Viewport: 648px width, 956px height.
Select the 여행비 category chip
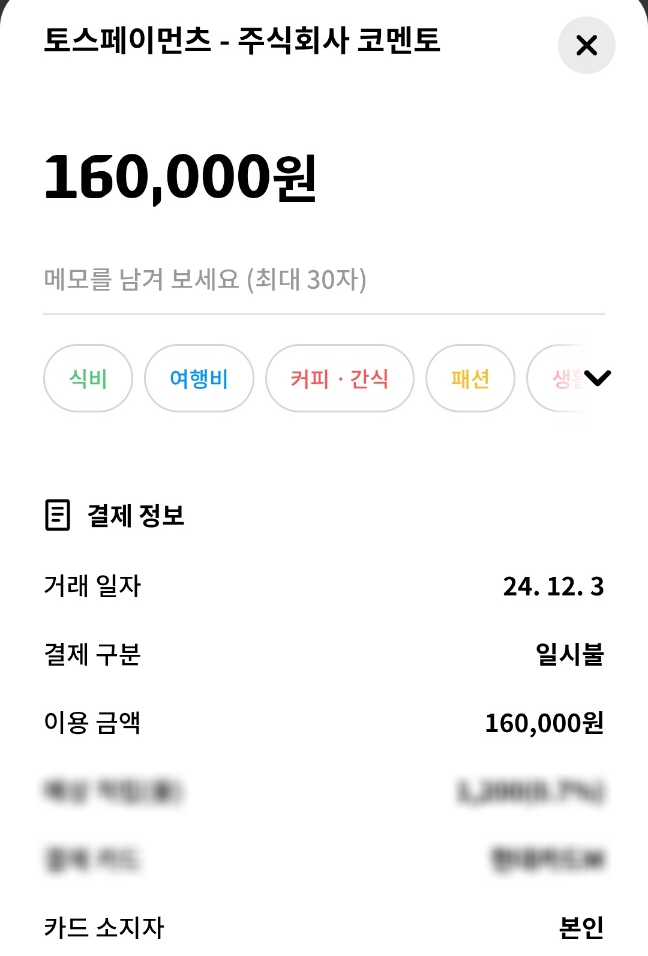click(199, 379)
